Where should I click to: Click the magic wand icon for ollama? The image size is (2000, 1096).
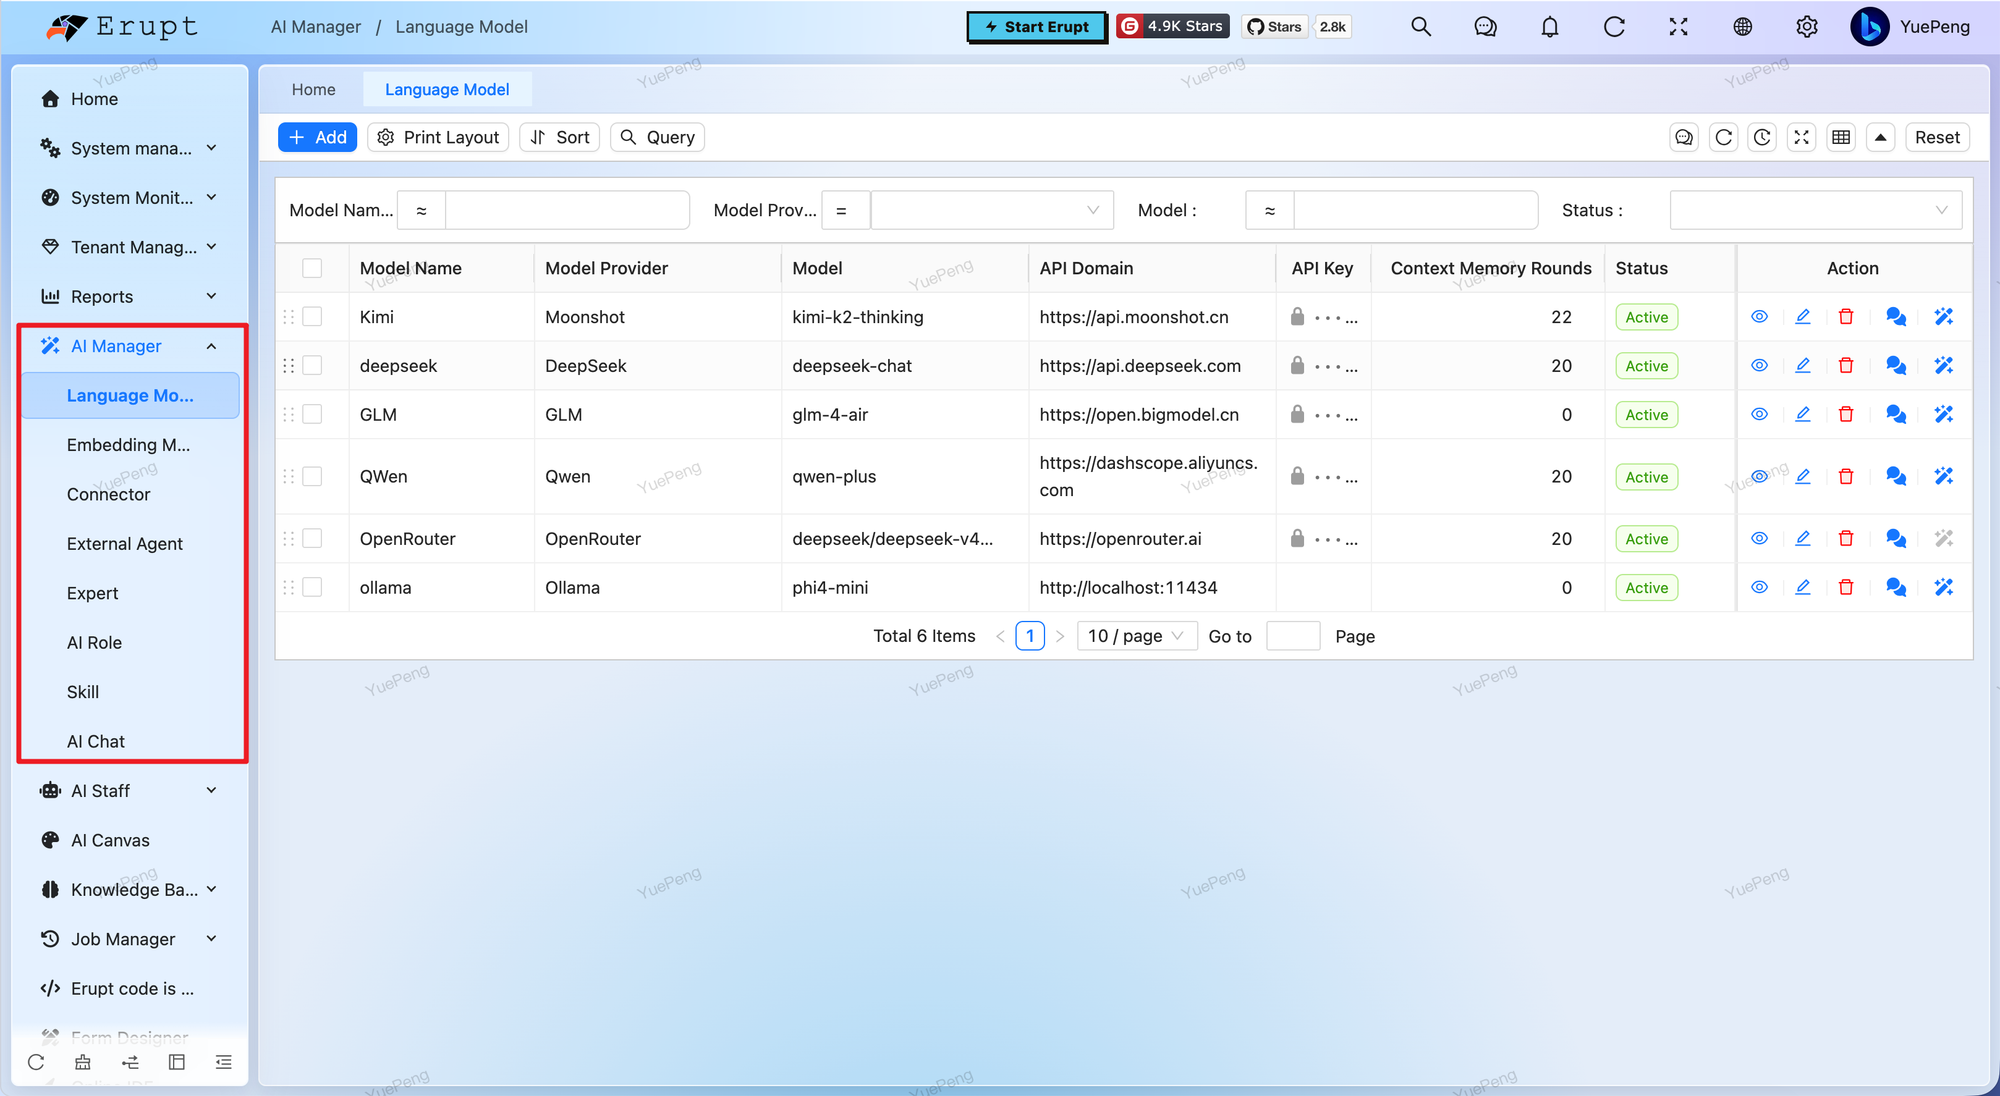[1944, 588]
